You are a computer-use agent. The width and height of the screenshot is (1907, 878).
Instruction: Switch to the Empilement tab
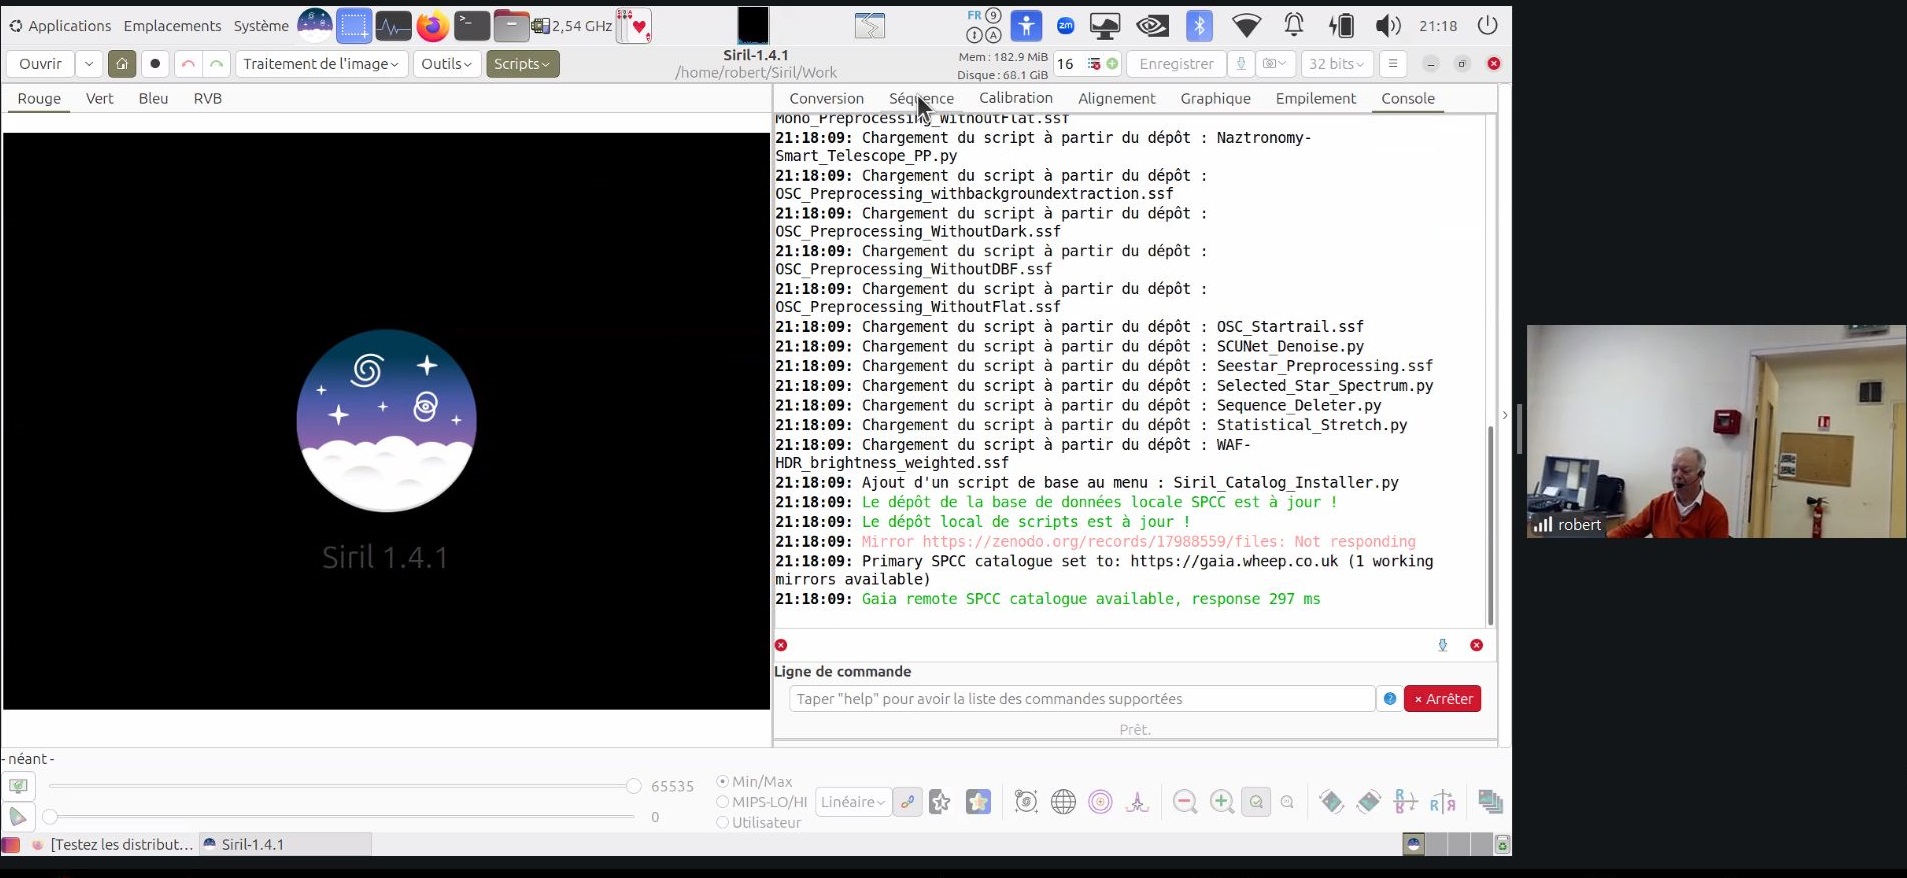[x=1315, y=98]
